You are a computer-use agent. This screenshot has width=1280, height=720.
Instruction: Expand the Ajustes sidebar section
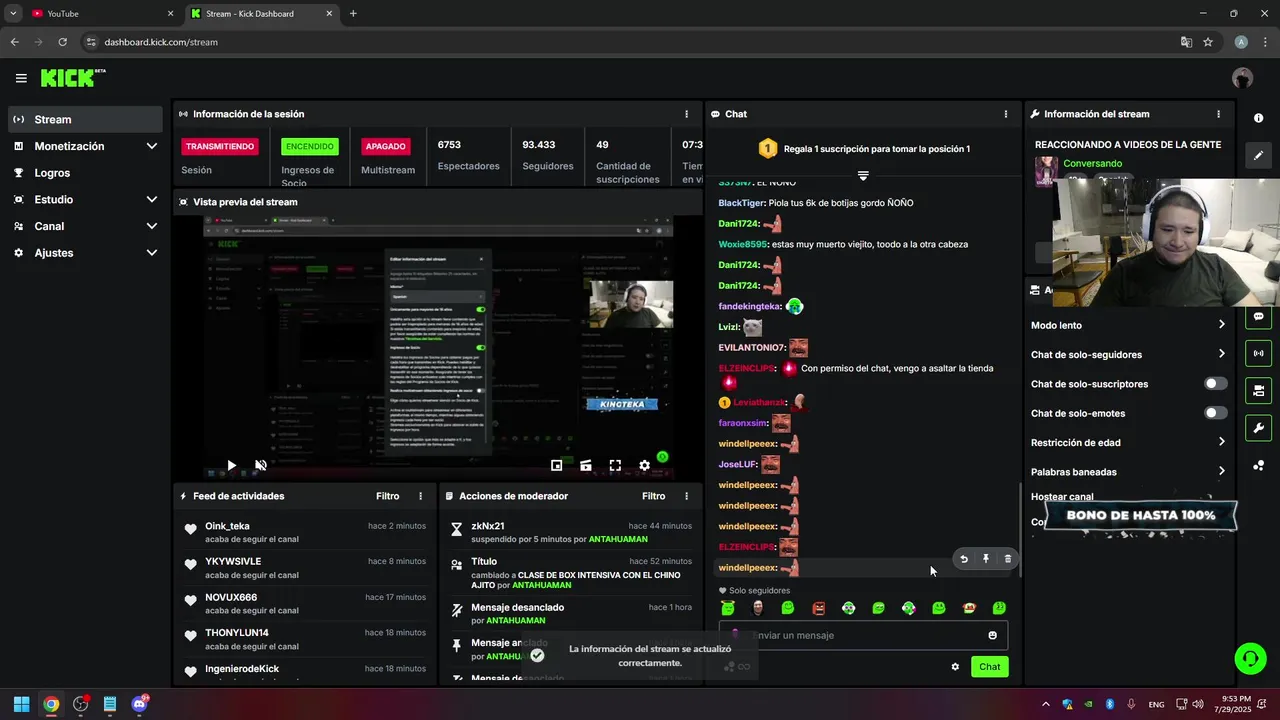(x=84, y=253)
